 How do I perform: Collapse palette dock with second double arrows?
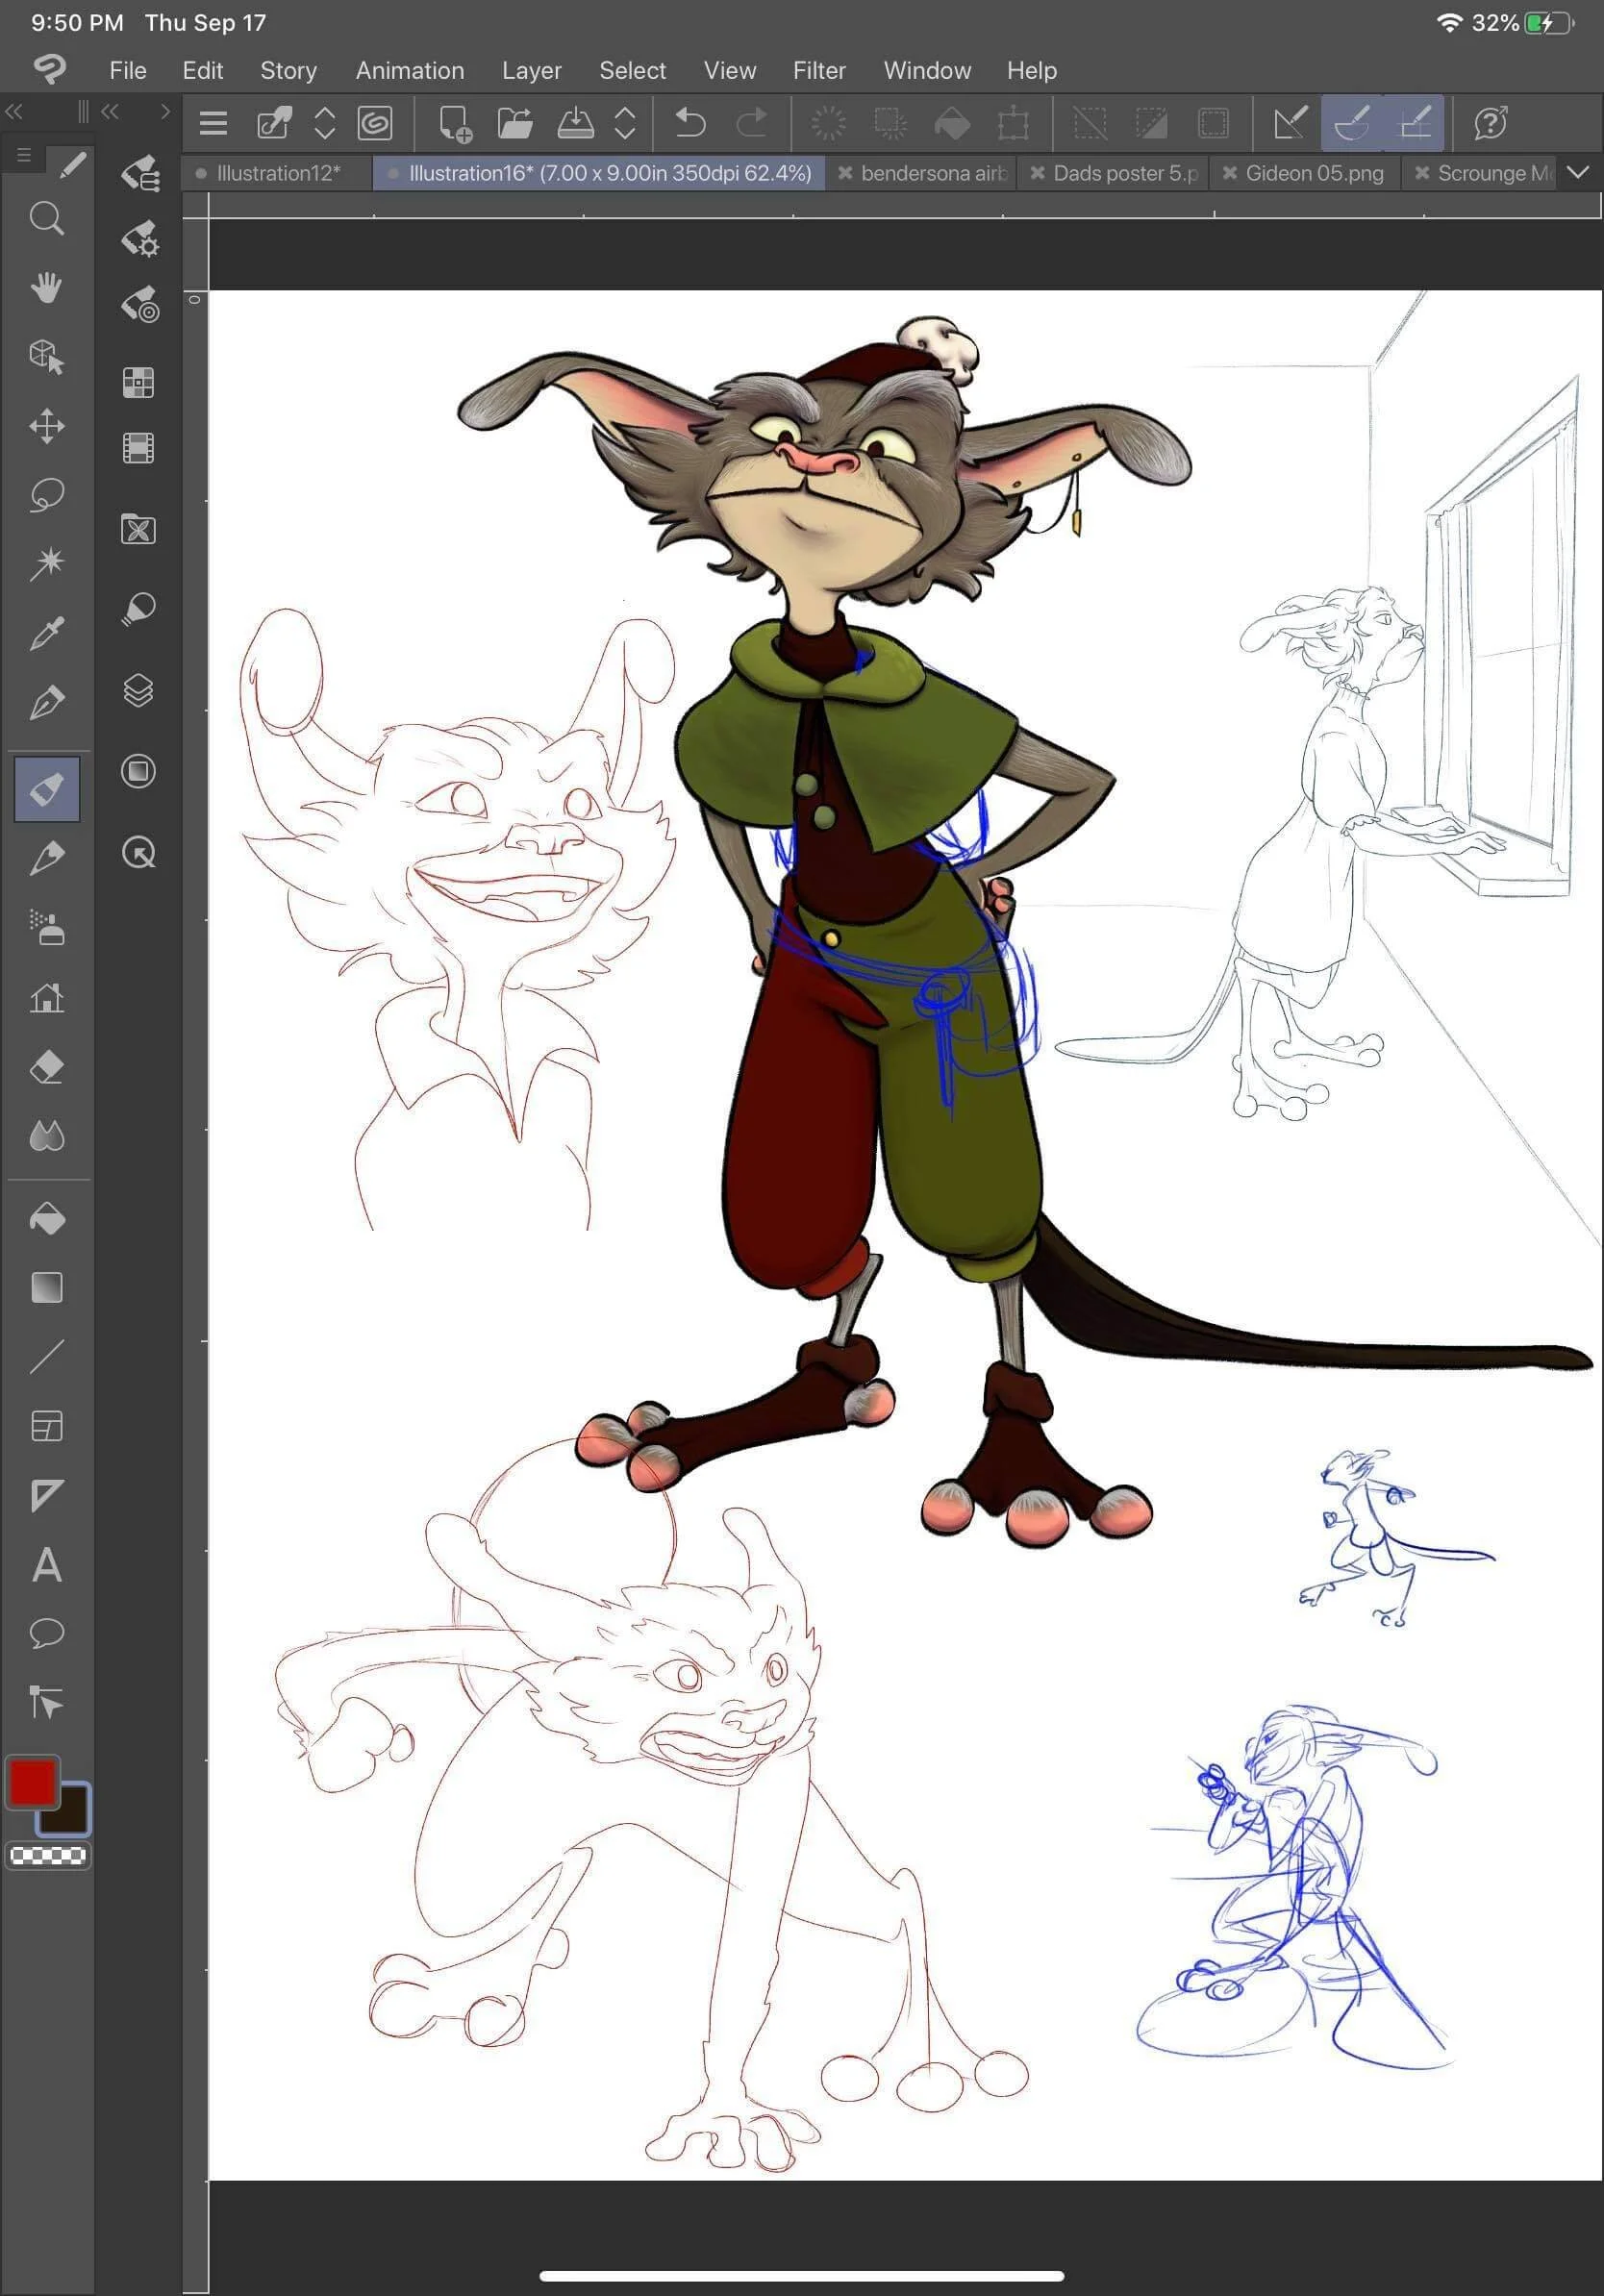coord(110,111)
